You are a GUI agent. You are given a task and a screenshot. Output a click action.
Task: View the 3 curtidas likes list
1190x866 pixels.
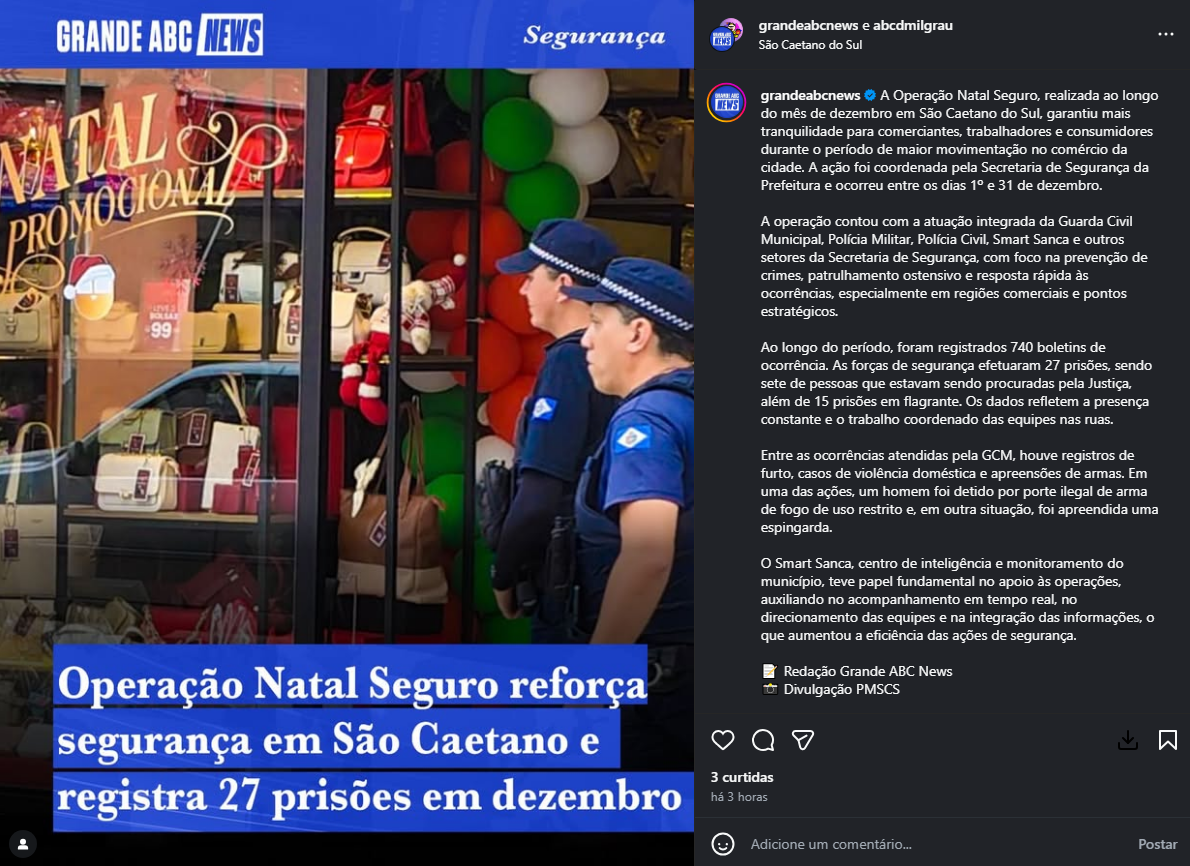point(741,777)
